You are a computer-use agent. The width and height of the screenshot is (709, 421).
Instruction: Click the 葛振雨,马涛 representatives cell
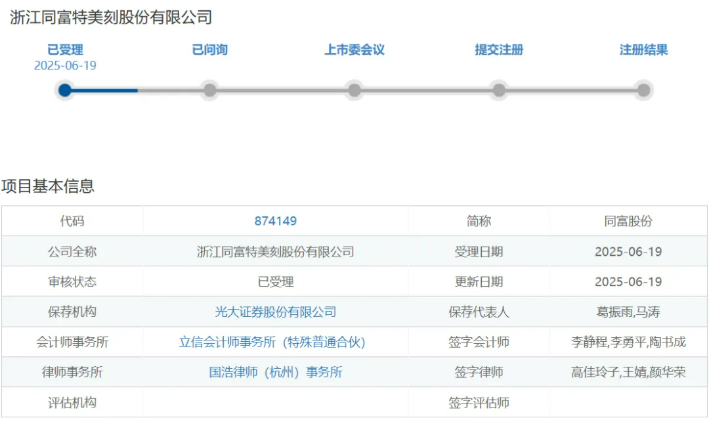(x=629, y=312)
